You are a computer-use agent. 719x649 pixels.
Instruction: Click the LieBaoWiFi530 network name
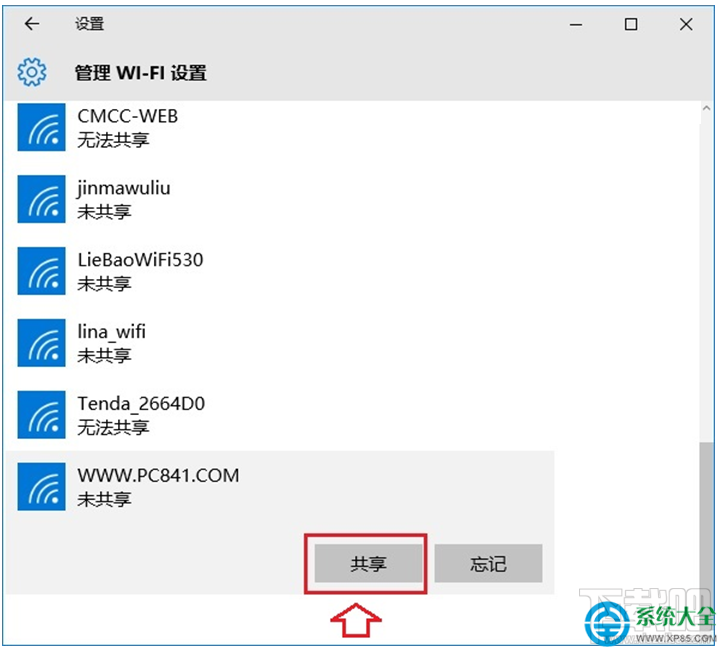(x=140, y=260)
